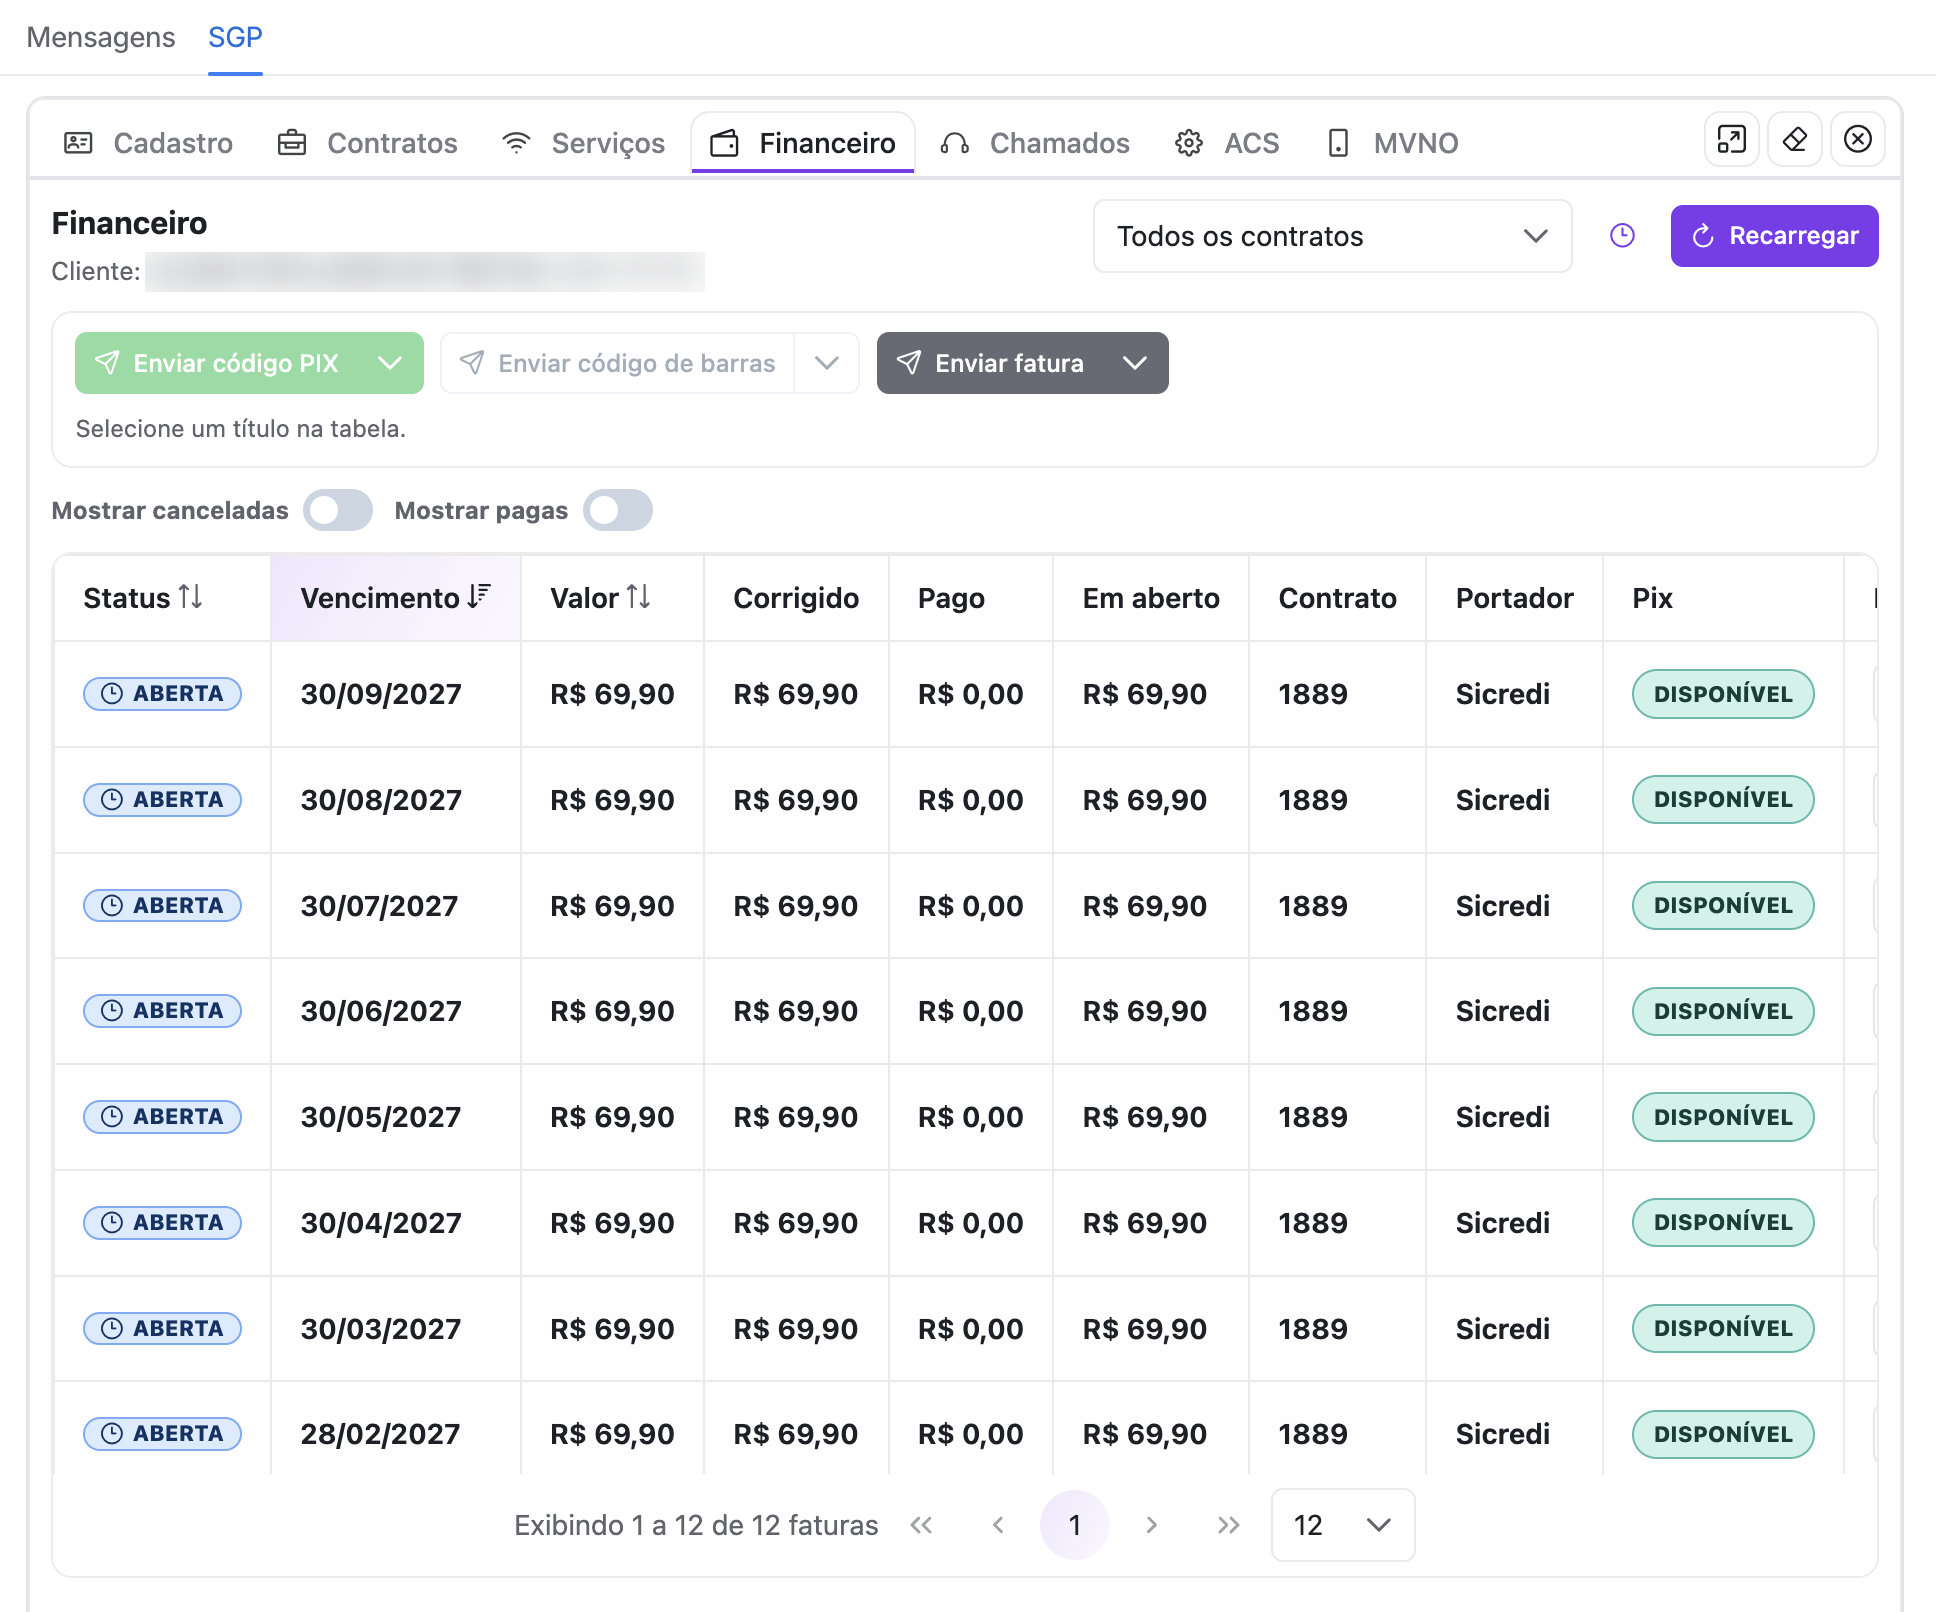Click Sicredi in 30/09/2027 row
This screenshot has height=1612, width=1936.
click(1503, 694)
